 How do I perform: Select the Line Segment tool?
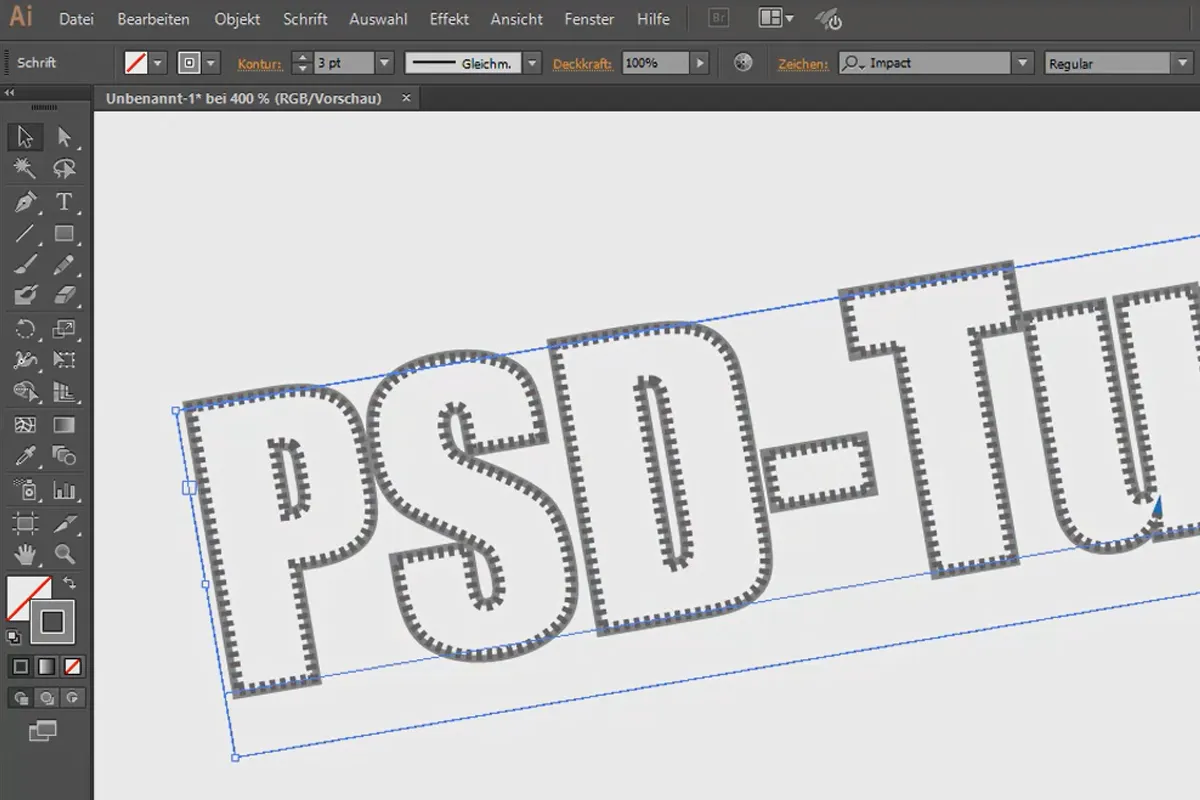pyautogui.click(x=25, y=234)
